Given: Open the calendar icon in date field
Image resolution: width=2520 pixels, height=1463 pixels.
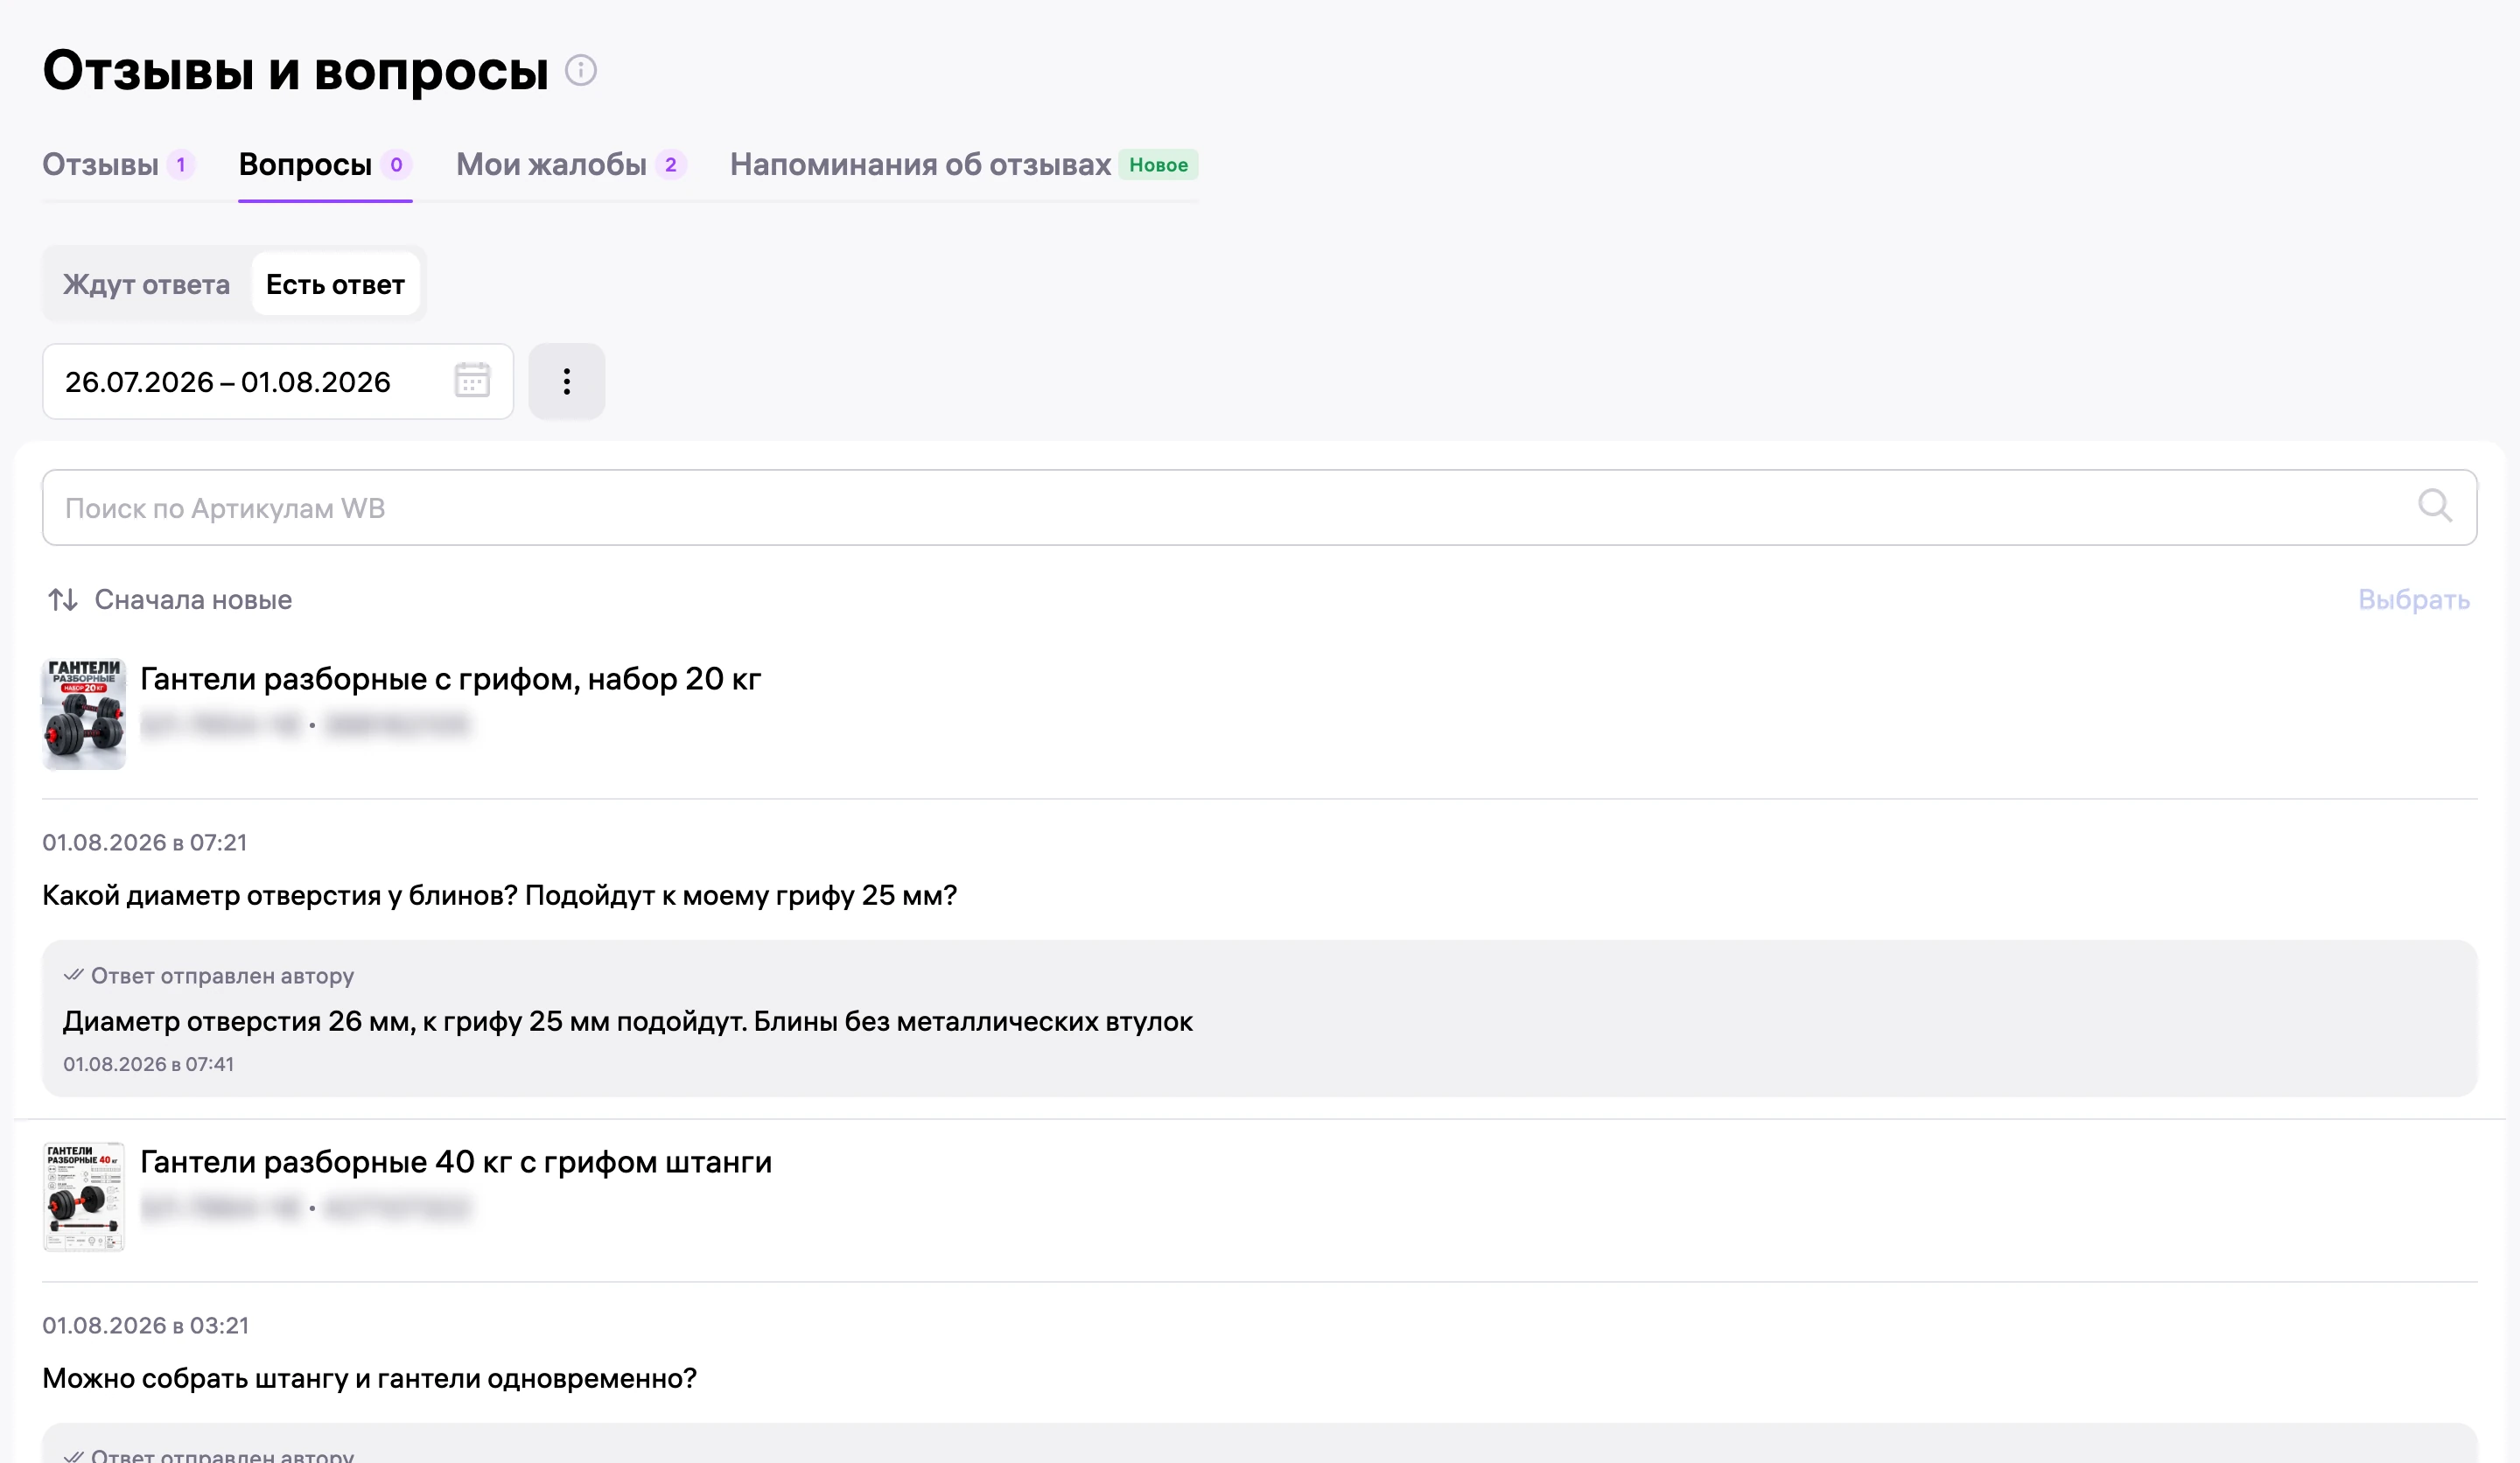Looking at the screenshot, I should (472, 380).
